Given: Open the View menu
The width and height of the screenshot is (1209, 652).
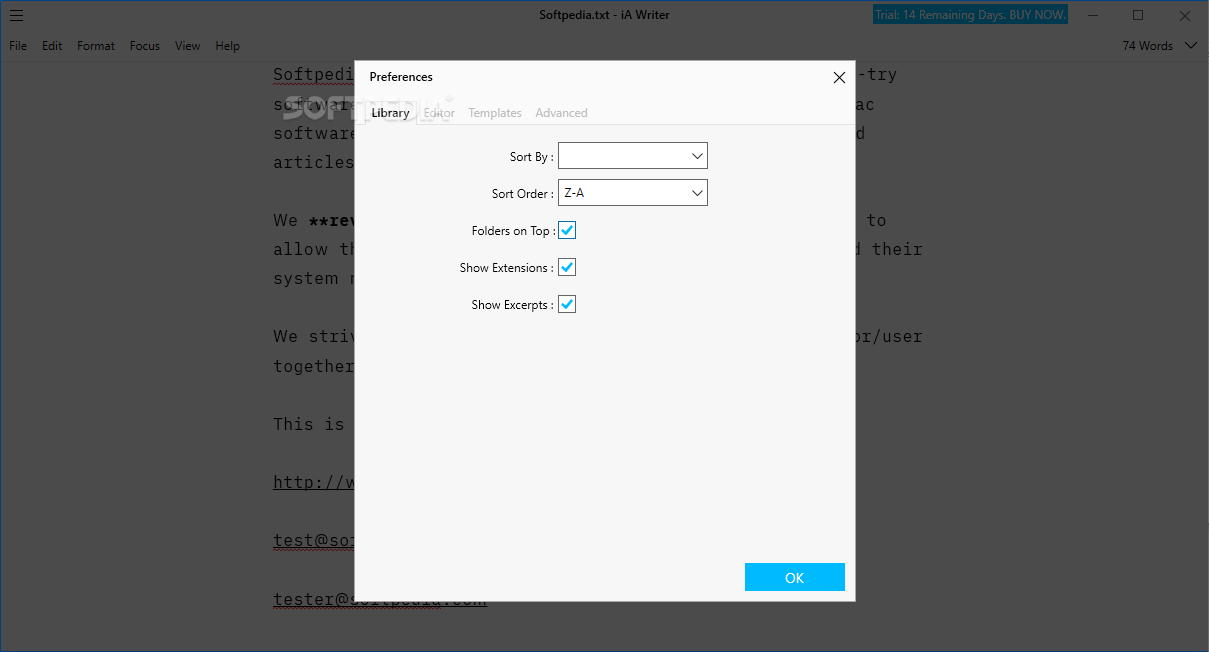Looking at the screenshot, I should 188,46.
